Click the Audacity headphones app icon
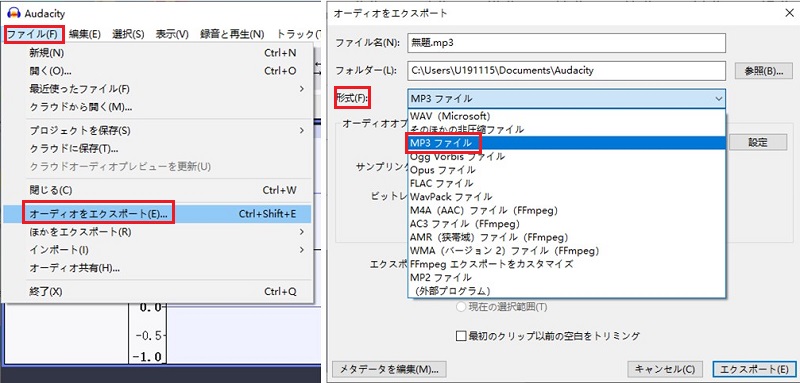800x383 pixels. pyautogui.click(x=14, y=13)
